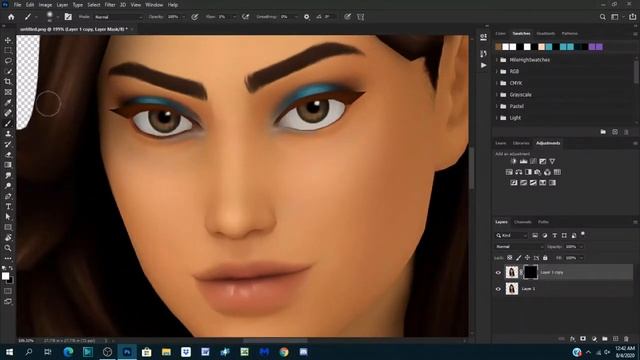This screenshot has width=640, height=360.
Task: Expand the Pastel swatch folder
Action: 497,106
